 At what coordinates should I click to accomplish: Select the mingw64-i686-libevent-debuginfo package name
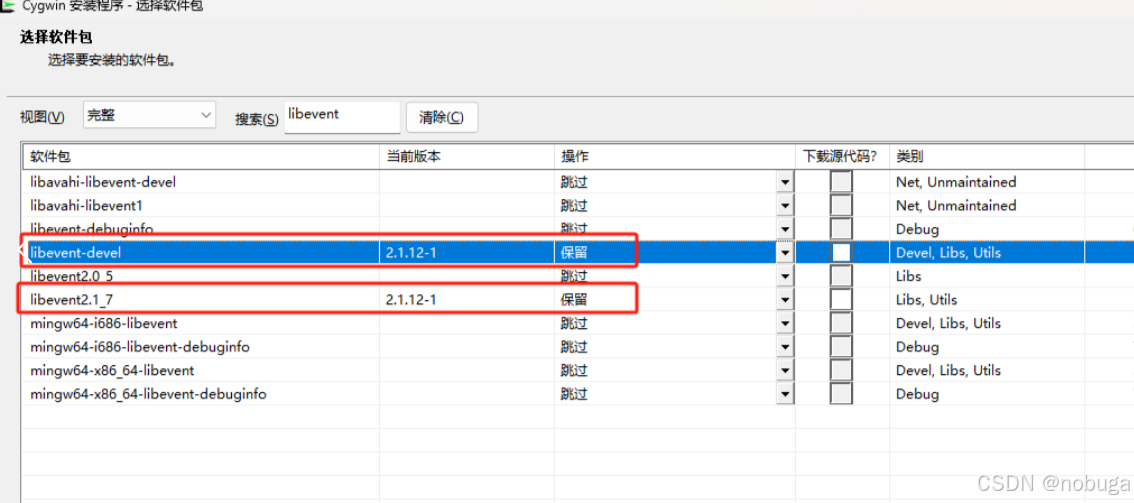point(140,347)
